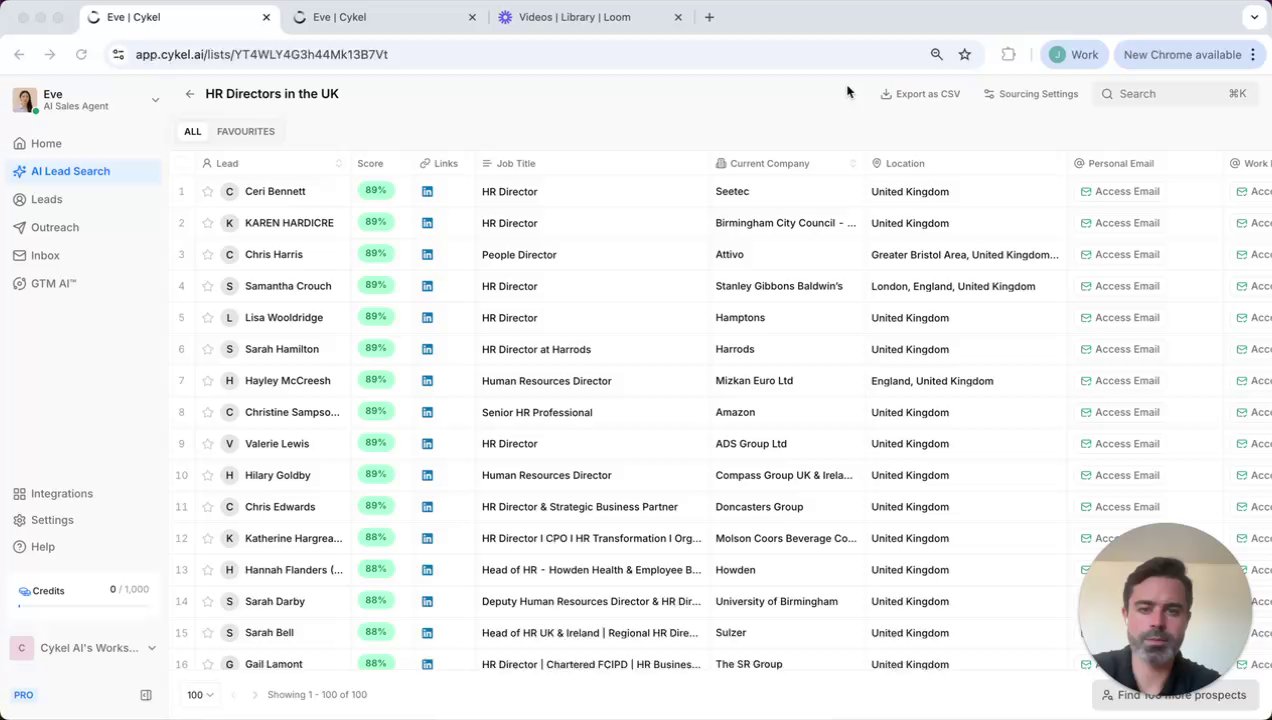
Task: Switch to the FAVOURITES tab
Action: click(x=245, y=131)
